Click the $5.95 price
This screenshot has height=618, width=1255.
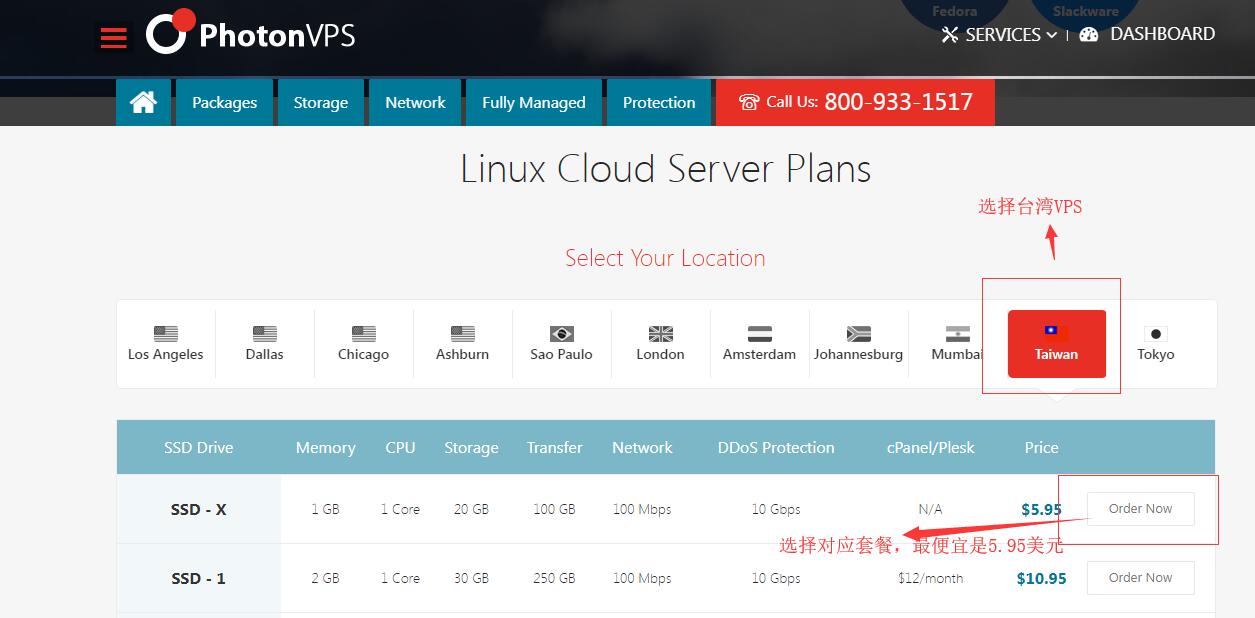pyautogui.click(x=1041, y=509)
